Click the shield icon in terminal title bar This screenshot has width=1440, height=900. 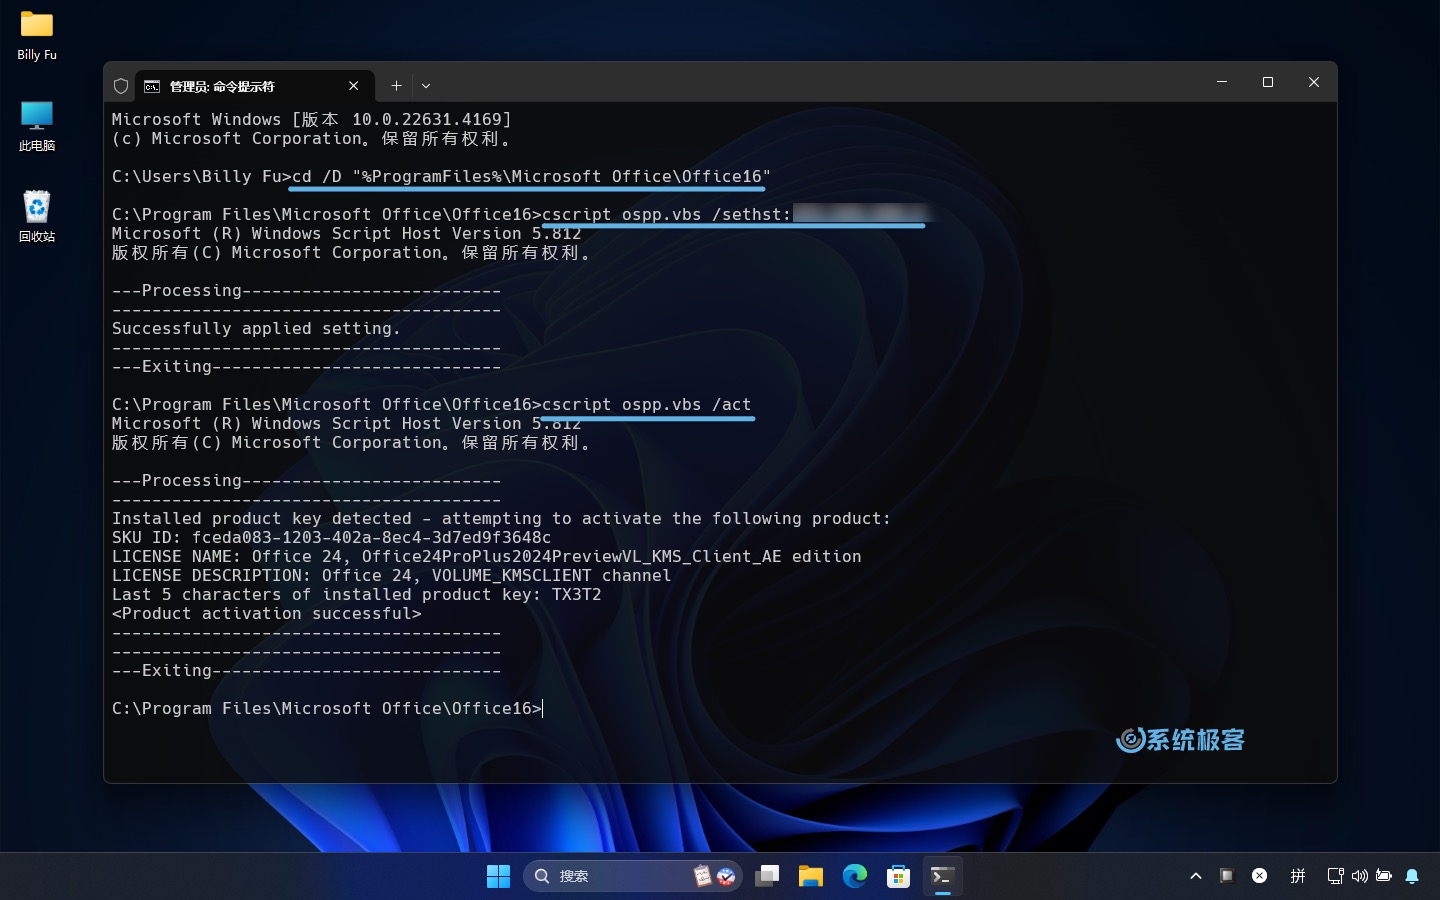tap(121, 86)
